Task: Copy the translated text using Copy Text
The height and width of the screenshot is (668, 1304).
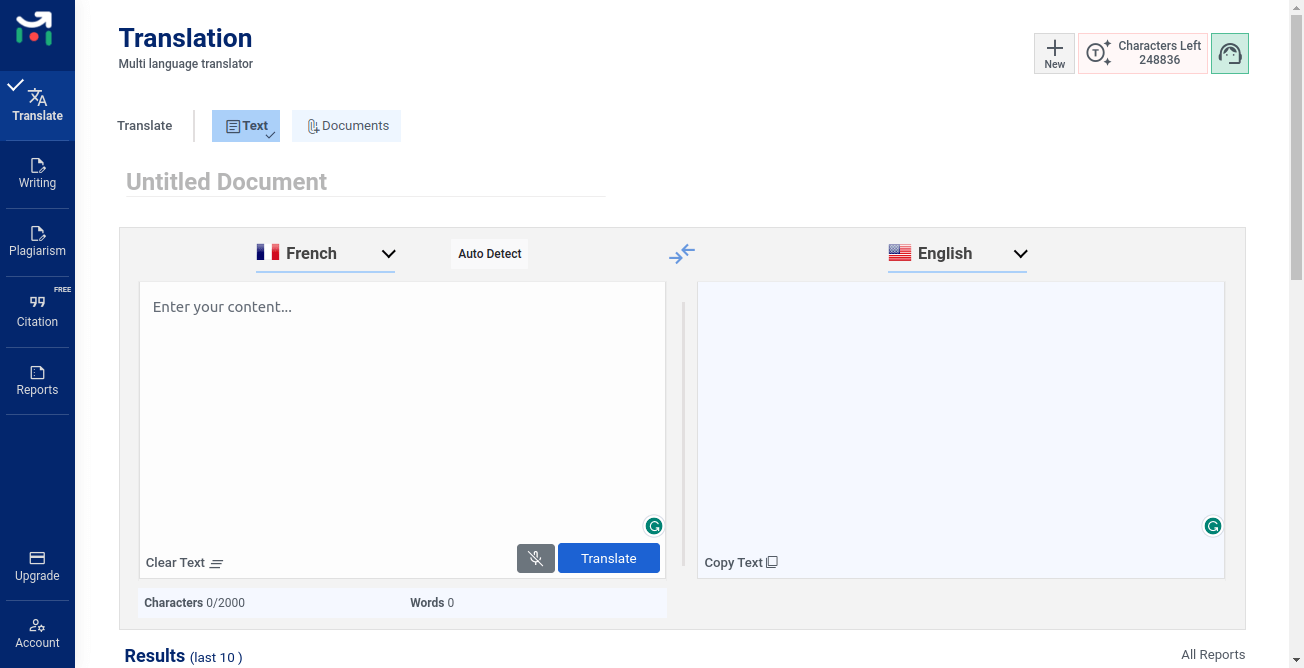Action: (x=740, y=562)
